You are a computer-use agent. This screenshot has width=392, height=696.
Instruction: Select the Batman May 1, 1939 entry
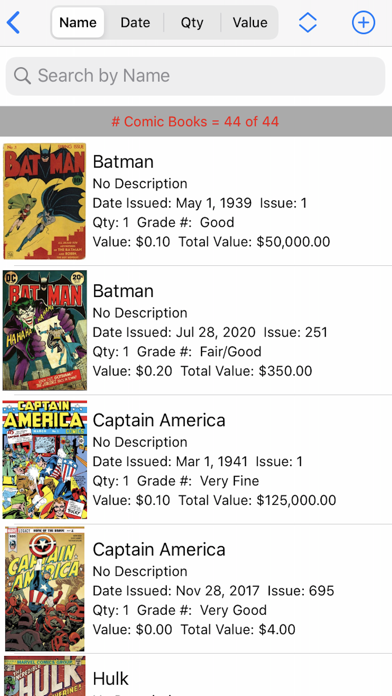[x=196, y=201]
